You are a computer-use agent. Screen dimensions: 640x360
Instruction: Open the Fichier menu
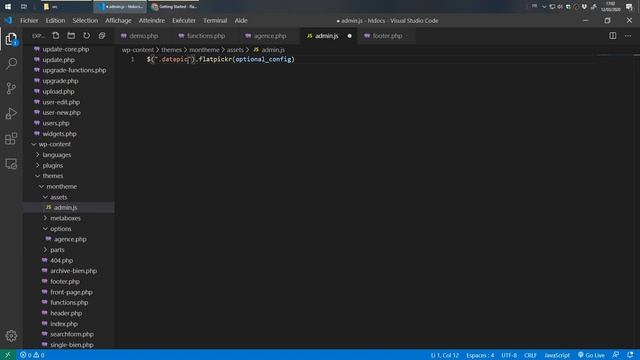pyautogui.click(x=29, y=20)
